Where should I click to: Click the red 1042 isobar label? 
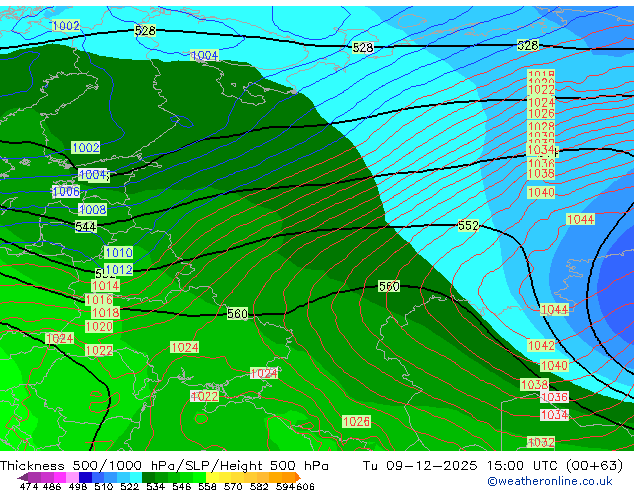pyautogui.click(x=541, y=346)
